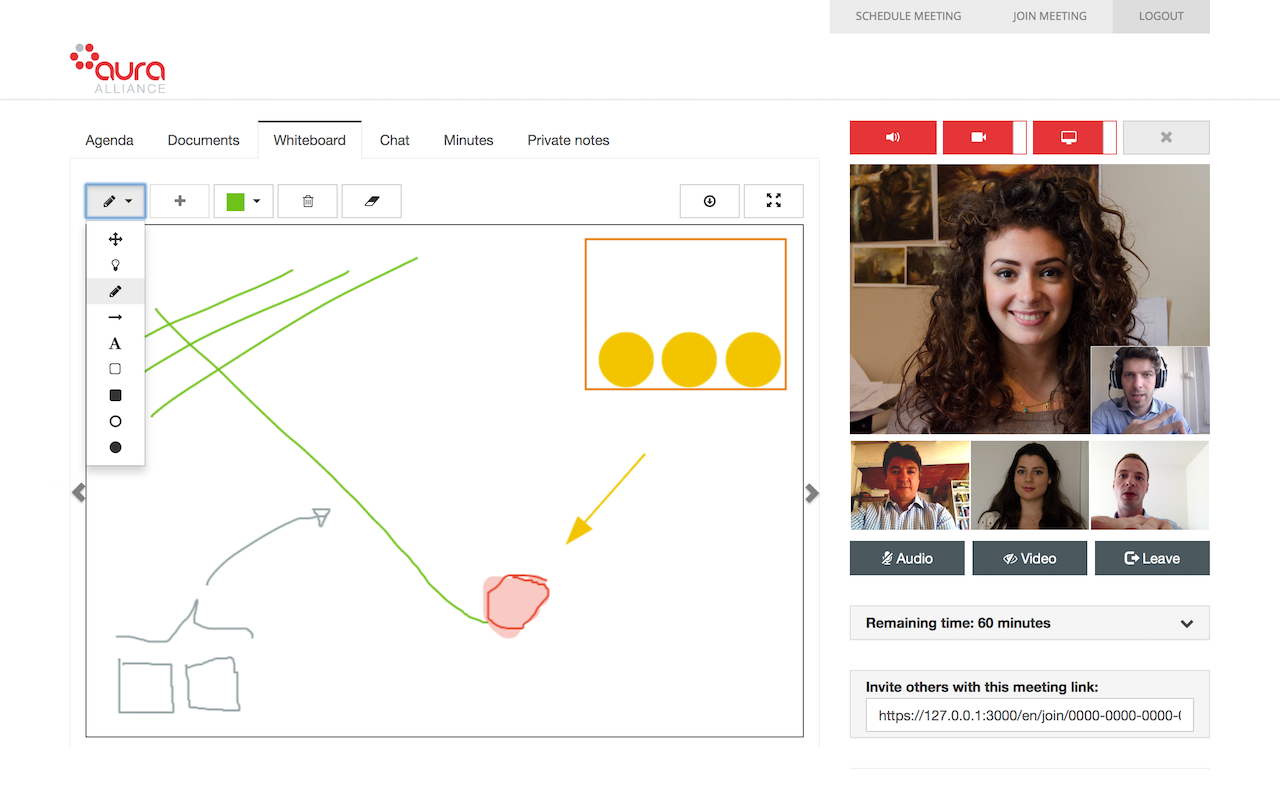Select the Eraser tool
Screen dimensions: 1280x800
(x=371, y=201)
